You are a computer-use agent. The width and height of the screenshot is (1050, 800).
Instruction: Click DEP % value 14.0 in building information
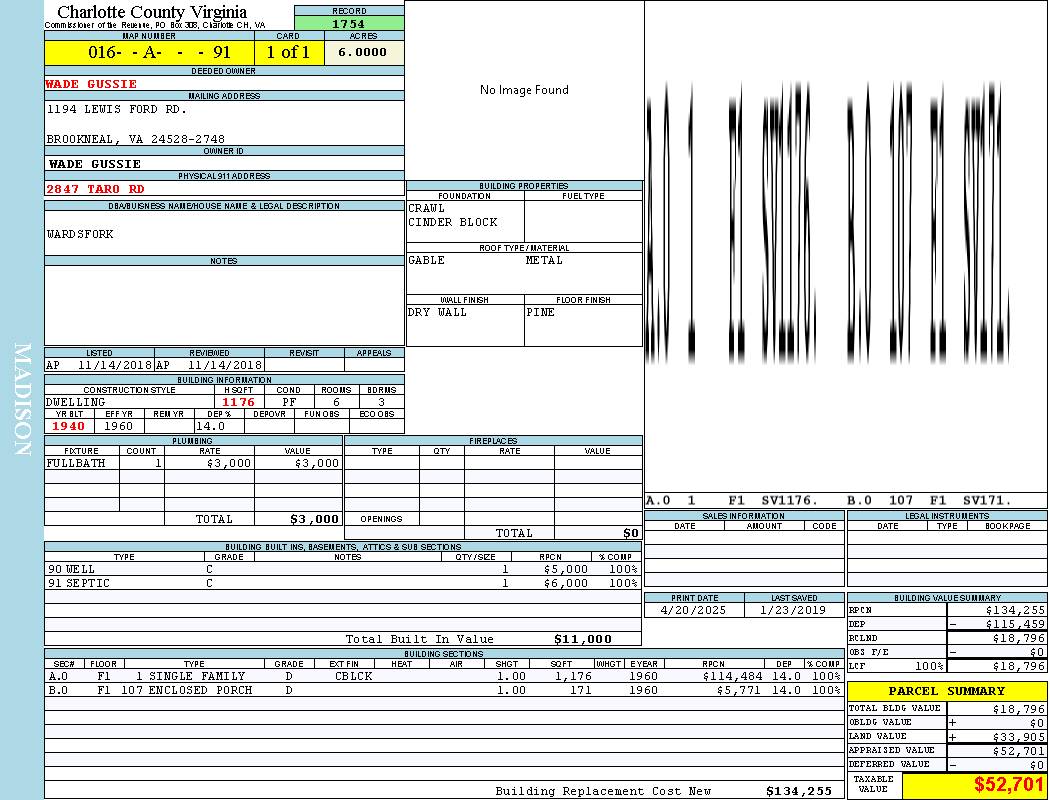(210, 426)
